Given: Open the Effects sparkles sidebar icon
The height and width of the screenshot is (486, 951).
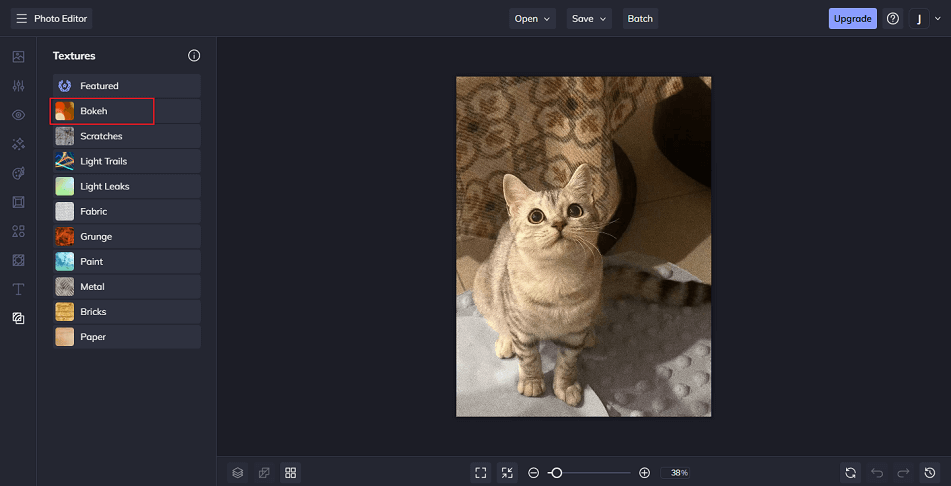Looking at the screenshot, I should click(18, 144).
